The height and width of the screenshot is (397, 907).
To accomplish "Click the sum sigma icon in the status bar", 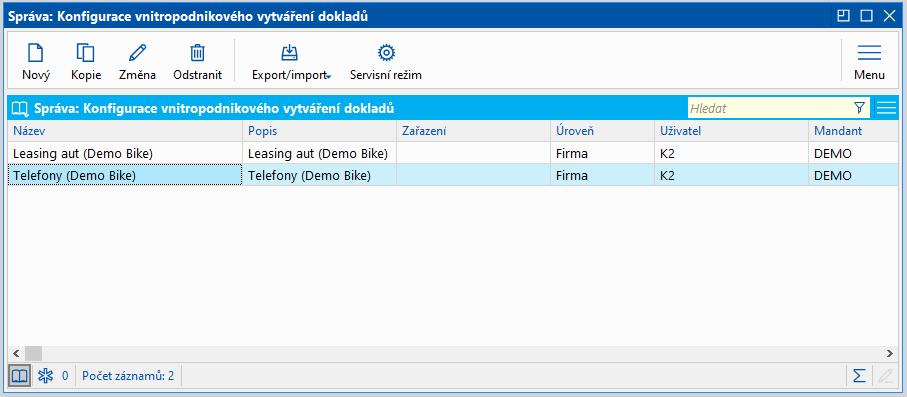I will (860, 376).
